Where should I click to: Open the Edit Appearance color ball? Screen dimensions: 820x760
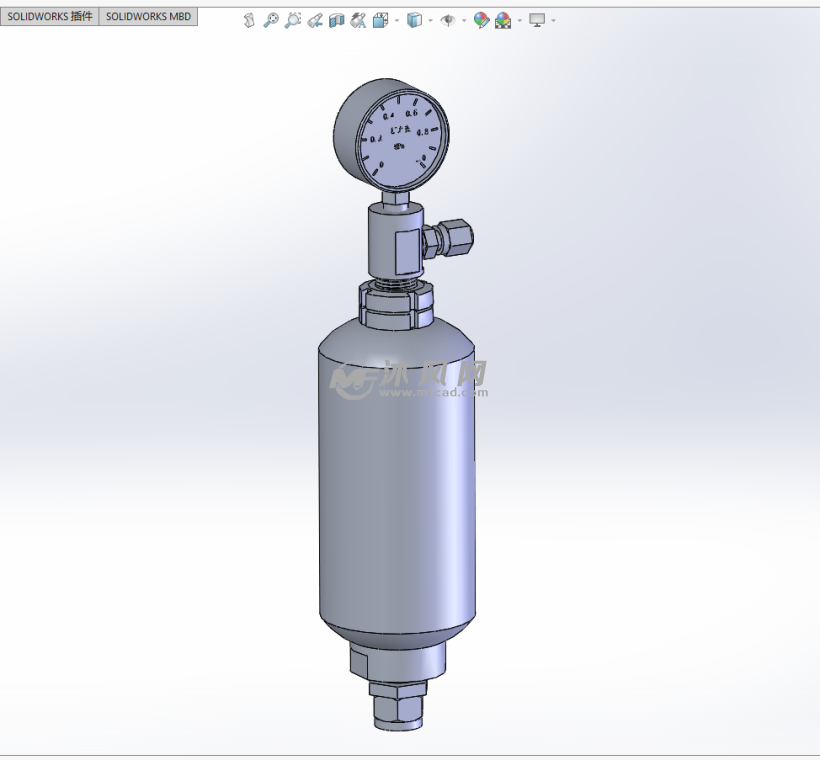coord(481,20)
